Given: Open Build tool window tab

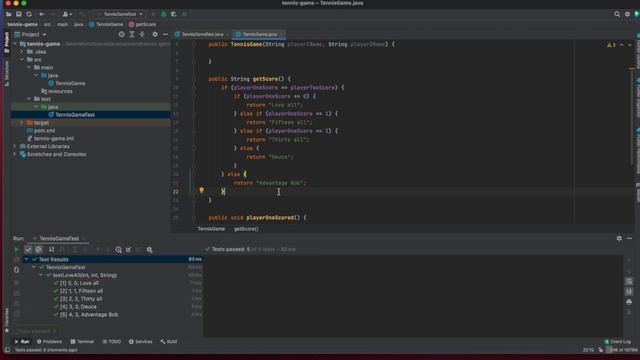Looking at the screenshot, I should tap(169, 342).
